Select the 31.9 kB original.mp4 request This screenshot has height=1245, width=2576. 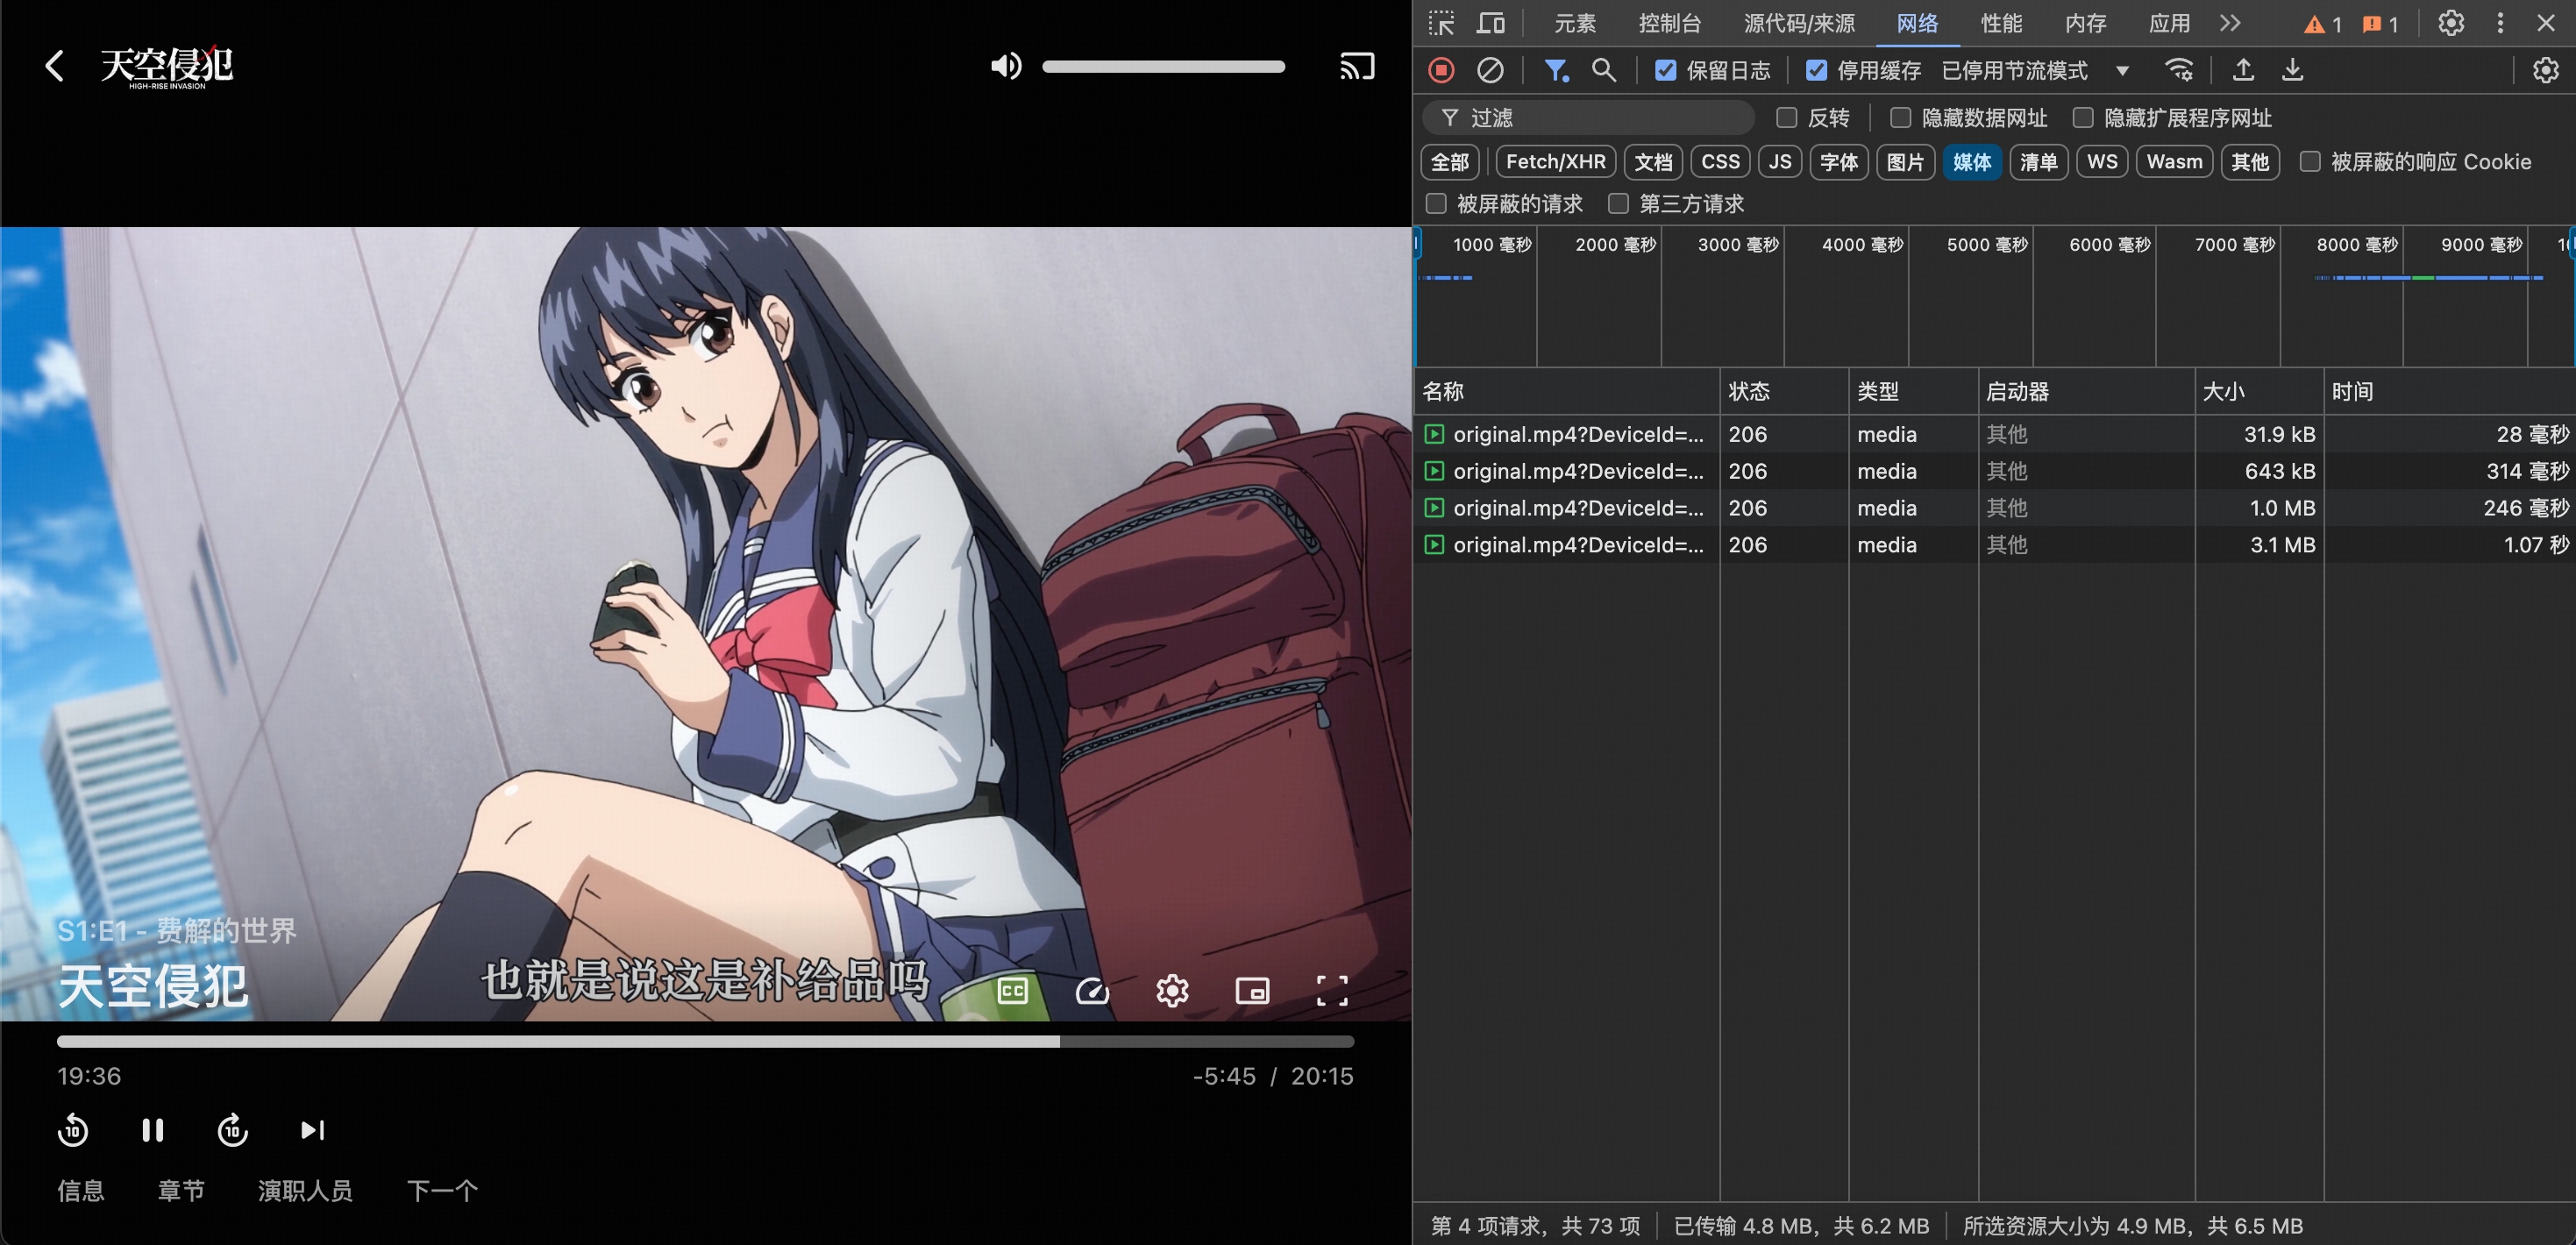pyautogui.click(x=1994, y=434)
